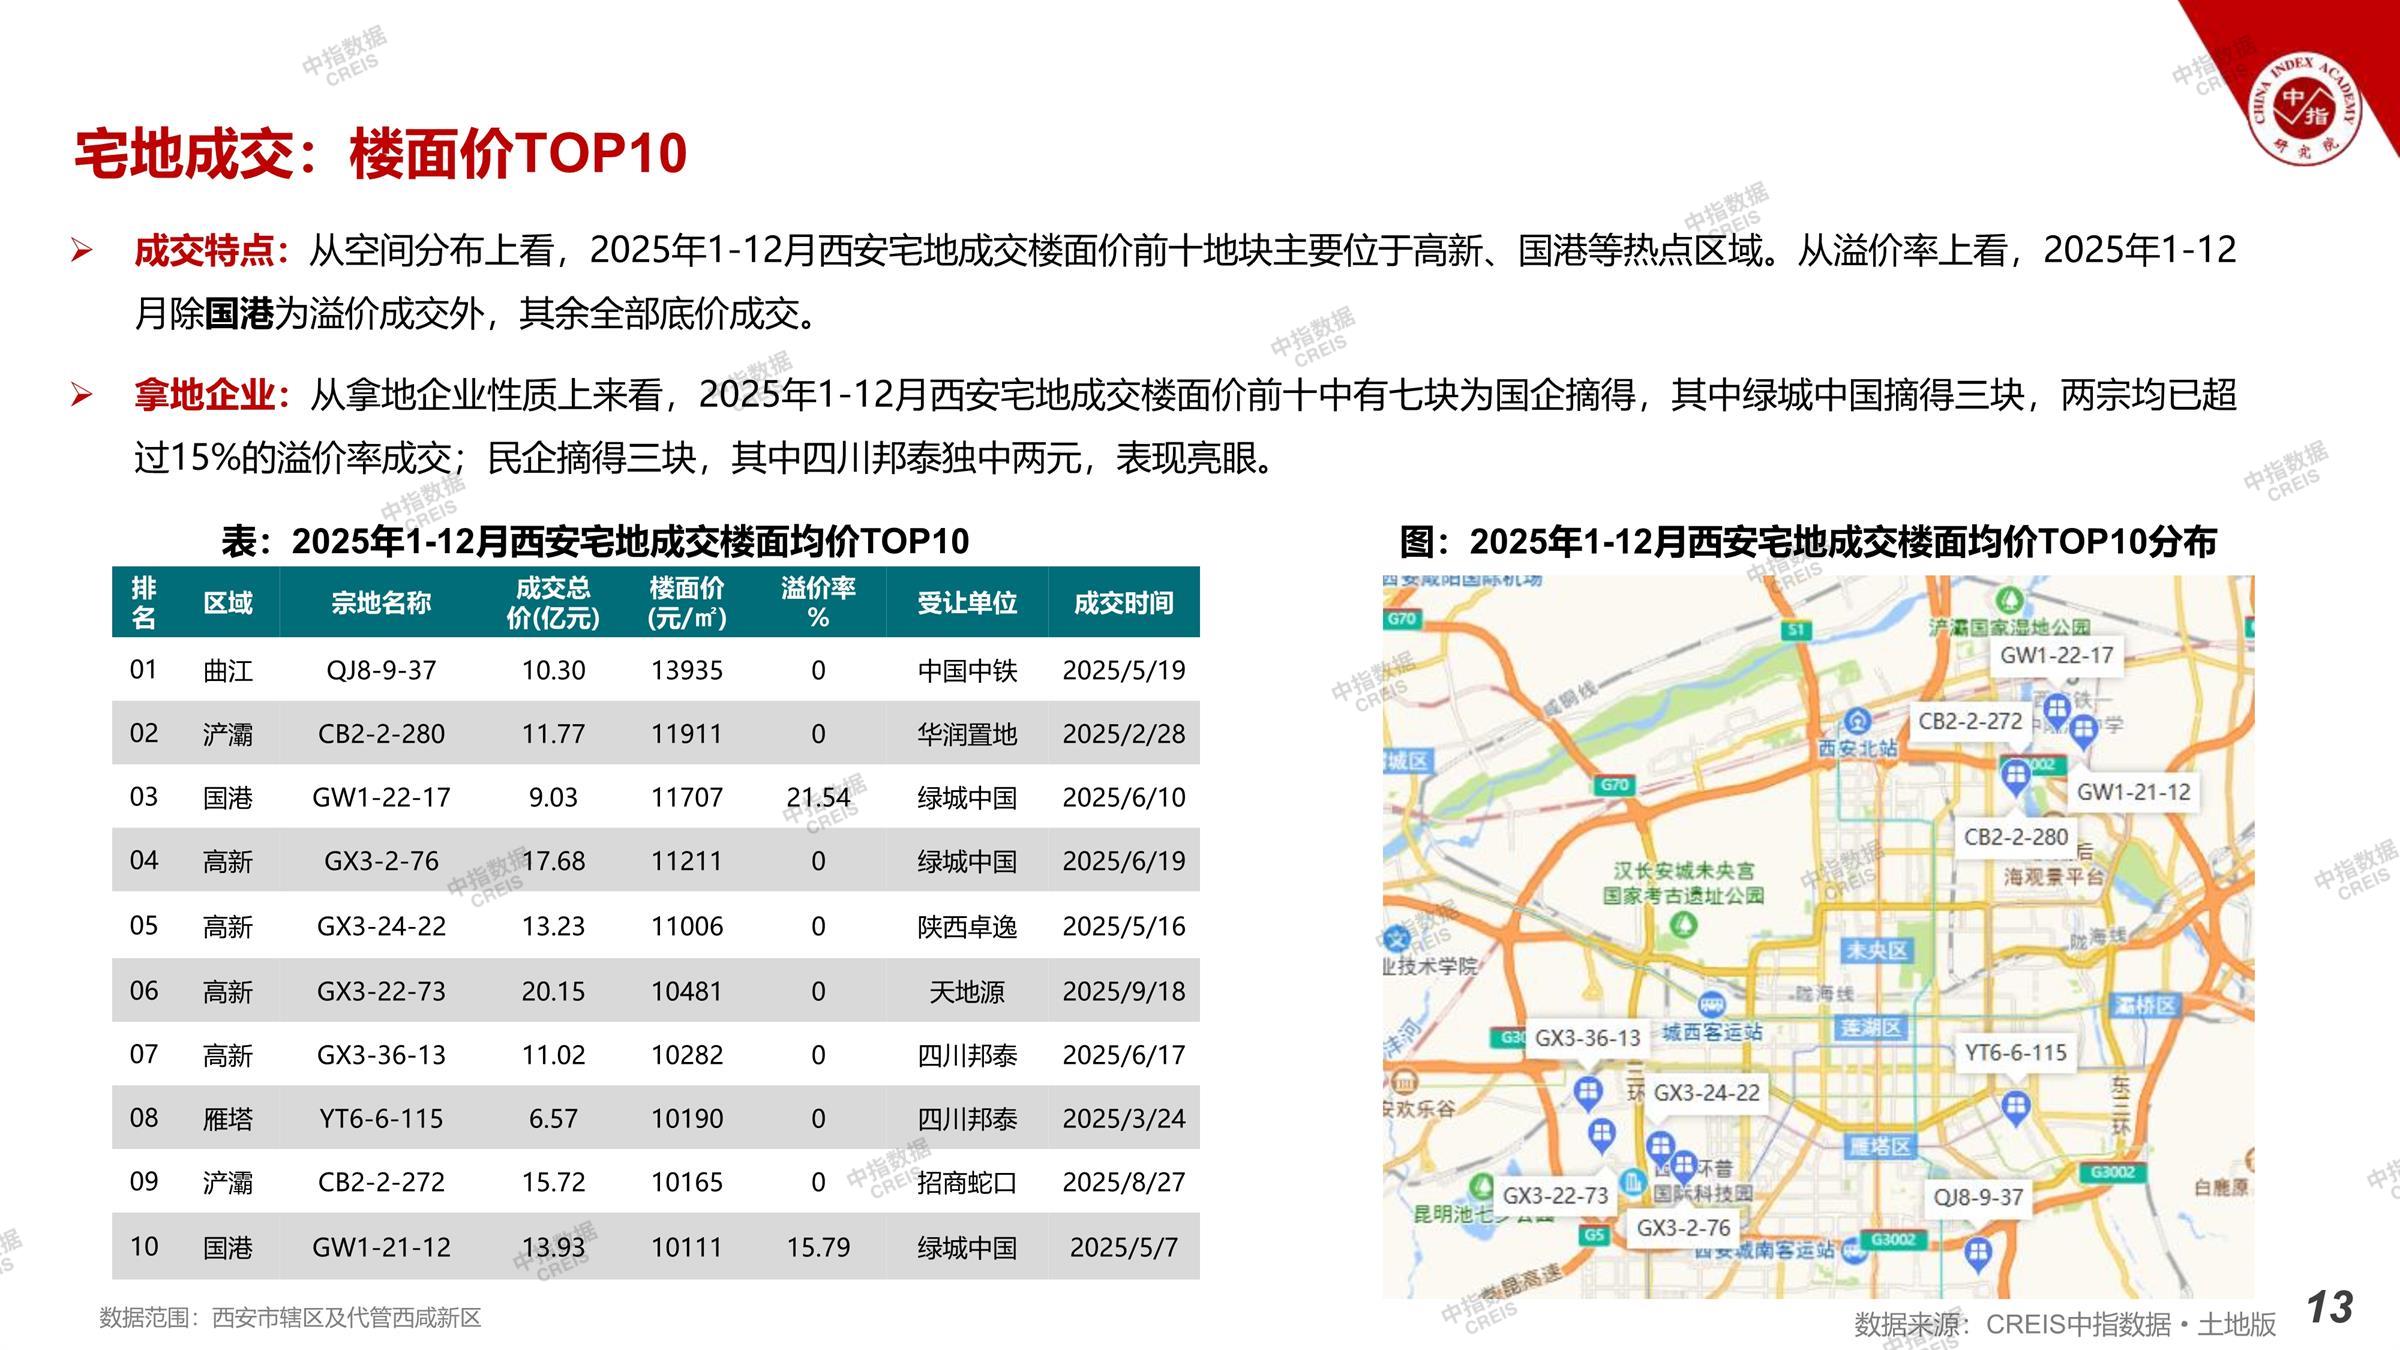
Task: Click the Xi'an North Station (西安北站) icon
Action: (x=1857, y=720)
